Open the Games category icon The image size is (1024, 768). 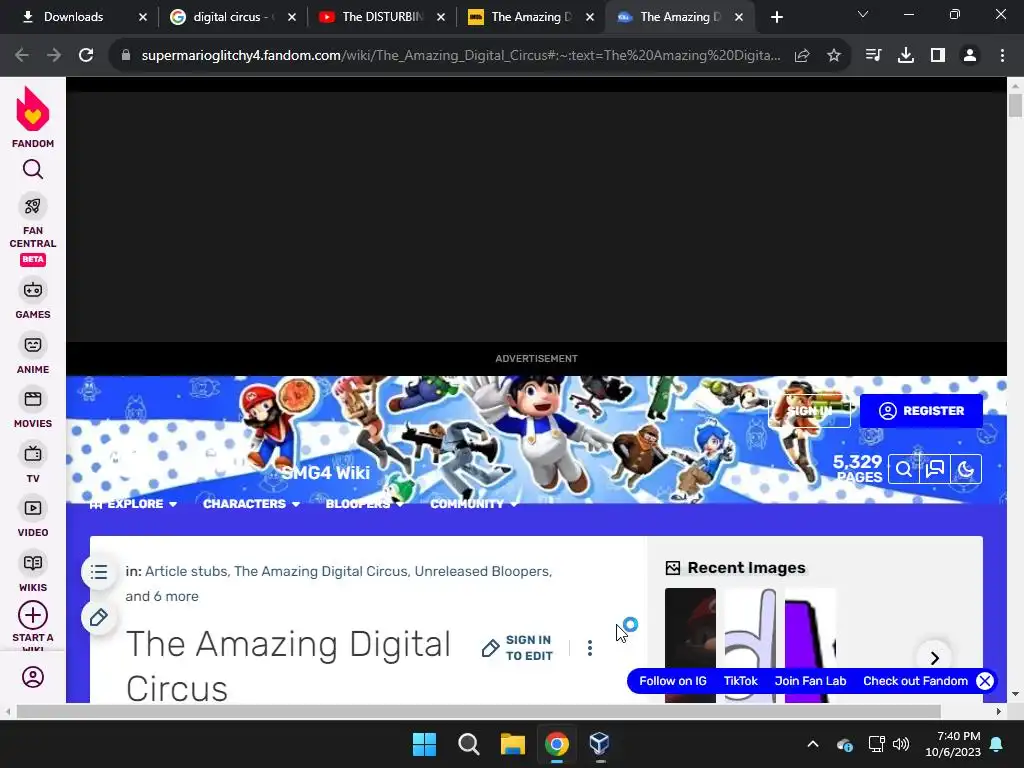[33, 290]
